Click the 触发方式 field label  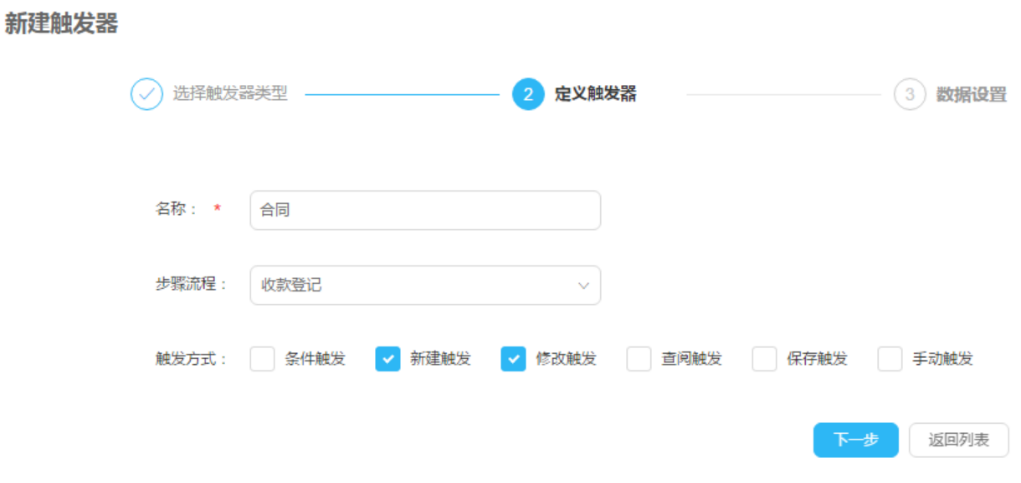tap(191, 359)
